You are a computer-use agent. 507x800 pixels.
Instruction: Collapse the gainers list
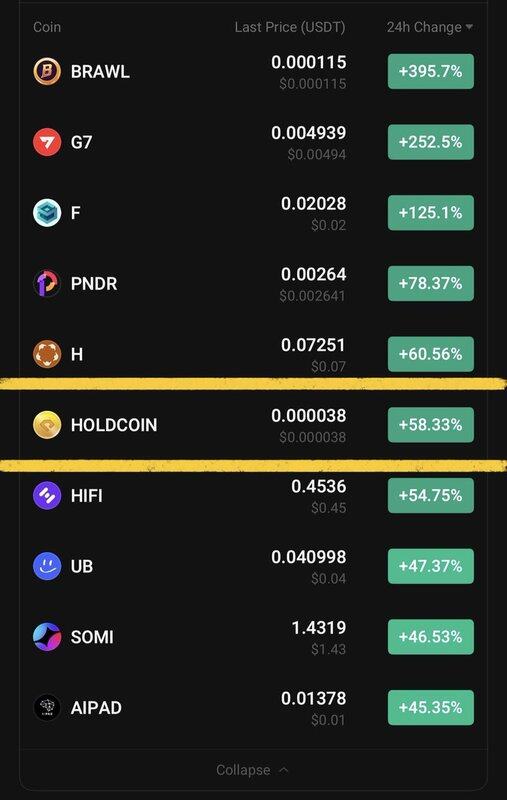(252, 769)
